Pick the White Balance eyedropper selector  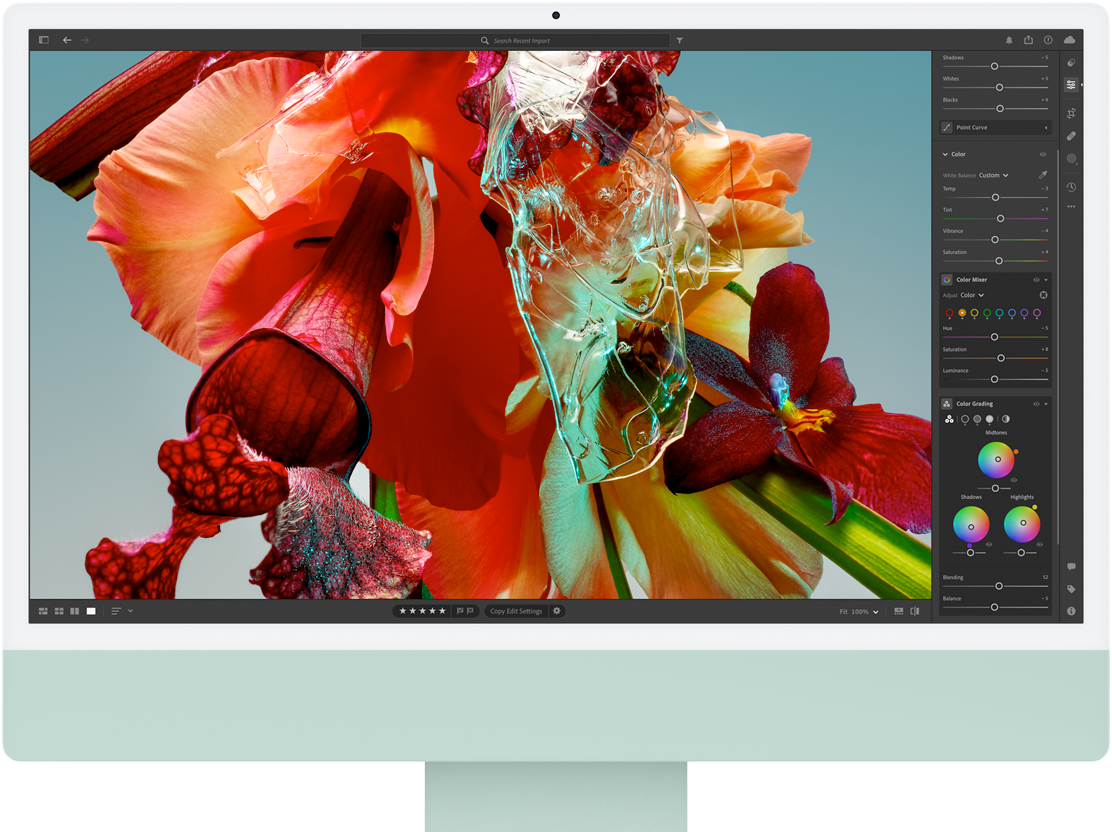[1043, 175]
